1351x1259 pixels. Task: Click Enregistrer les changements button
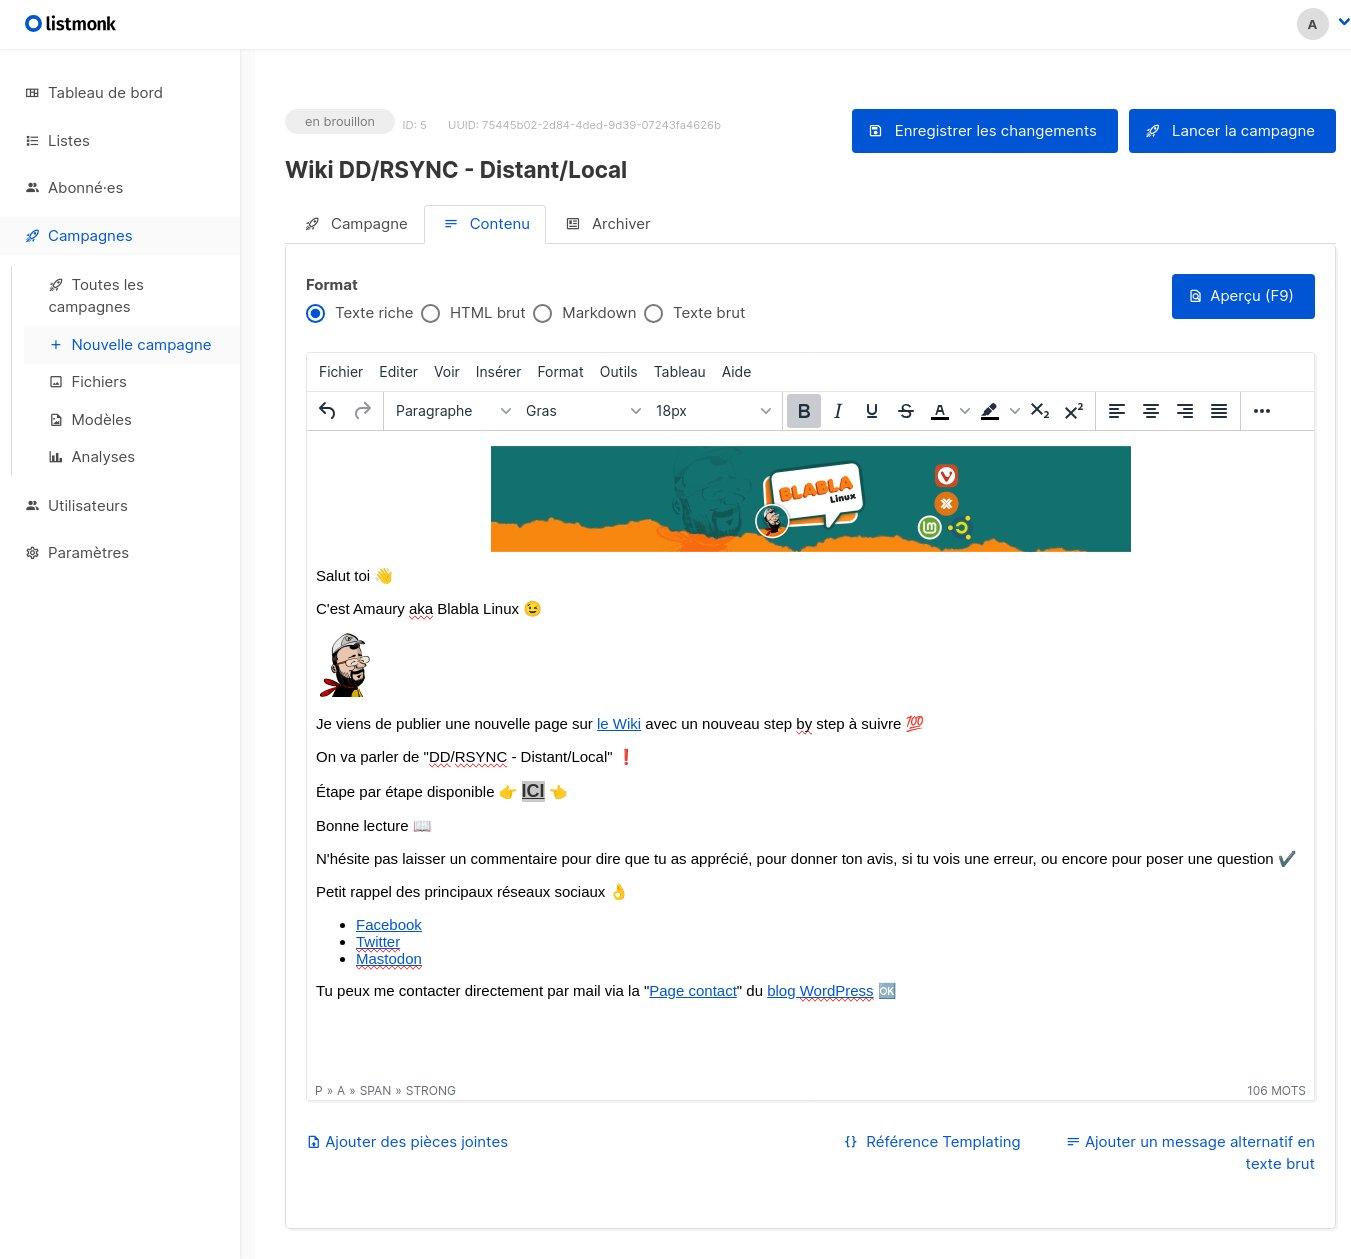[984, 131]
